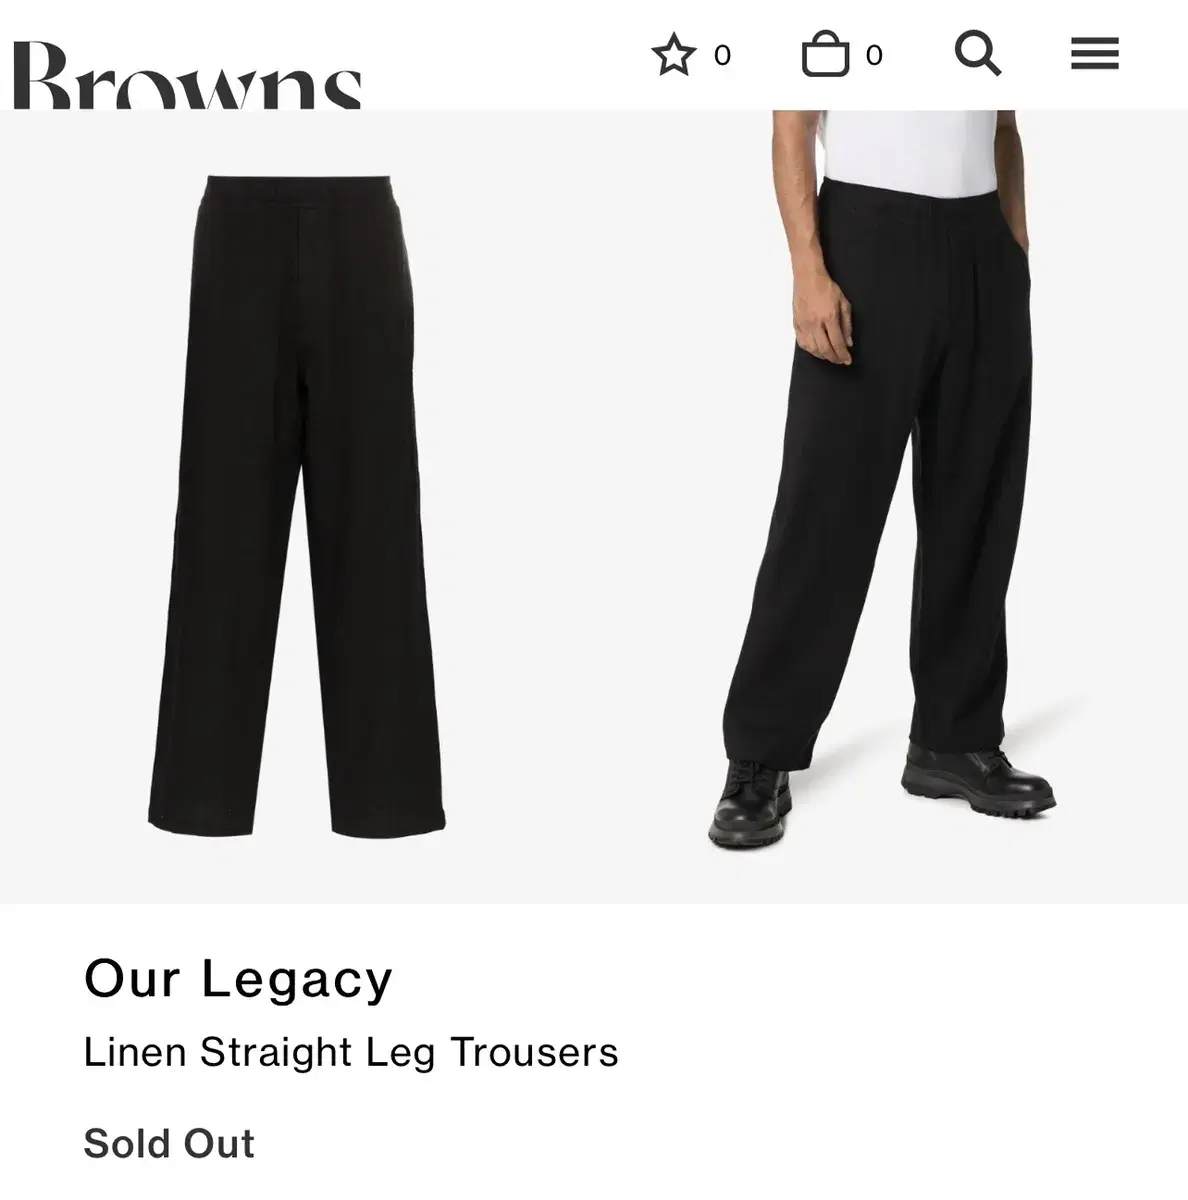This screenshot has height=1200, width=1188.
Task: Open the shopping bag icon
Action: (x=825, y=54)
